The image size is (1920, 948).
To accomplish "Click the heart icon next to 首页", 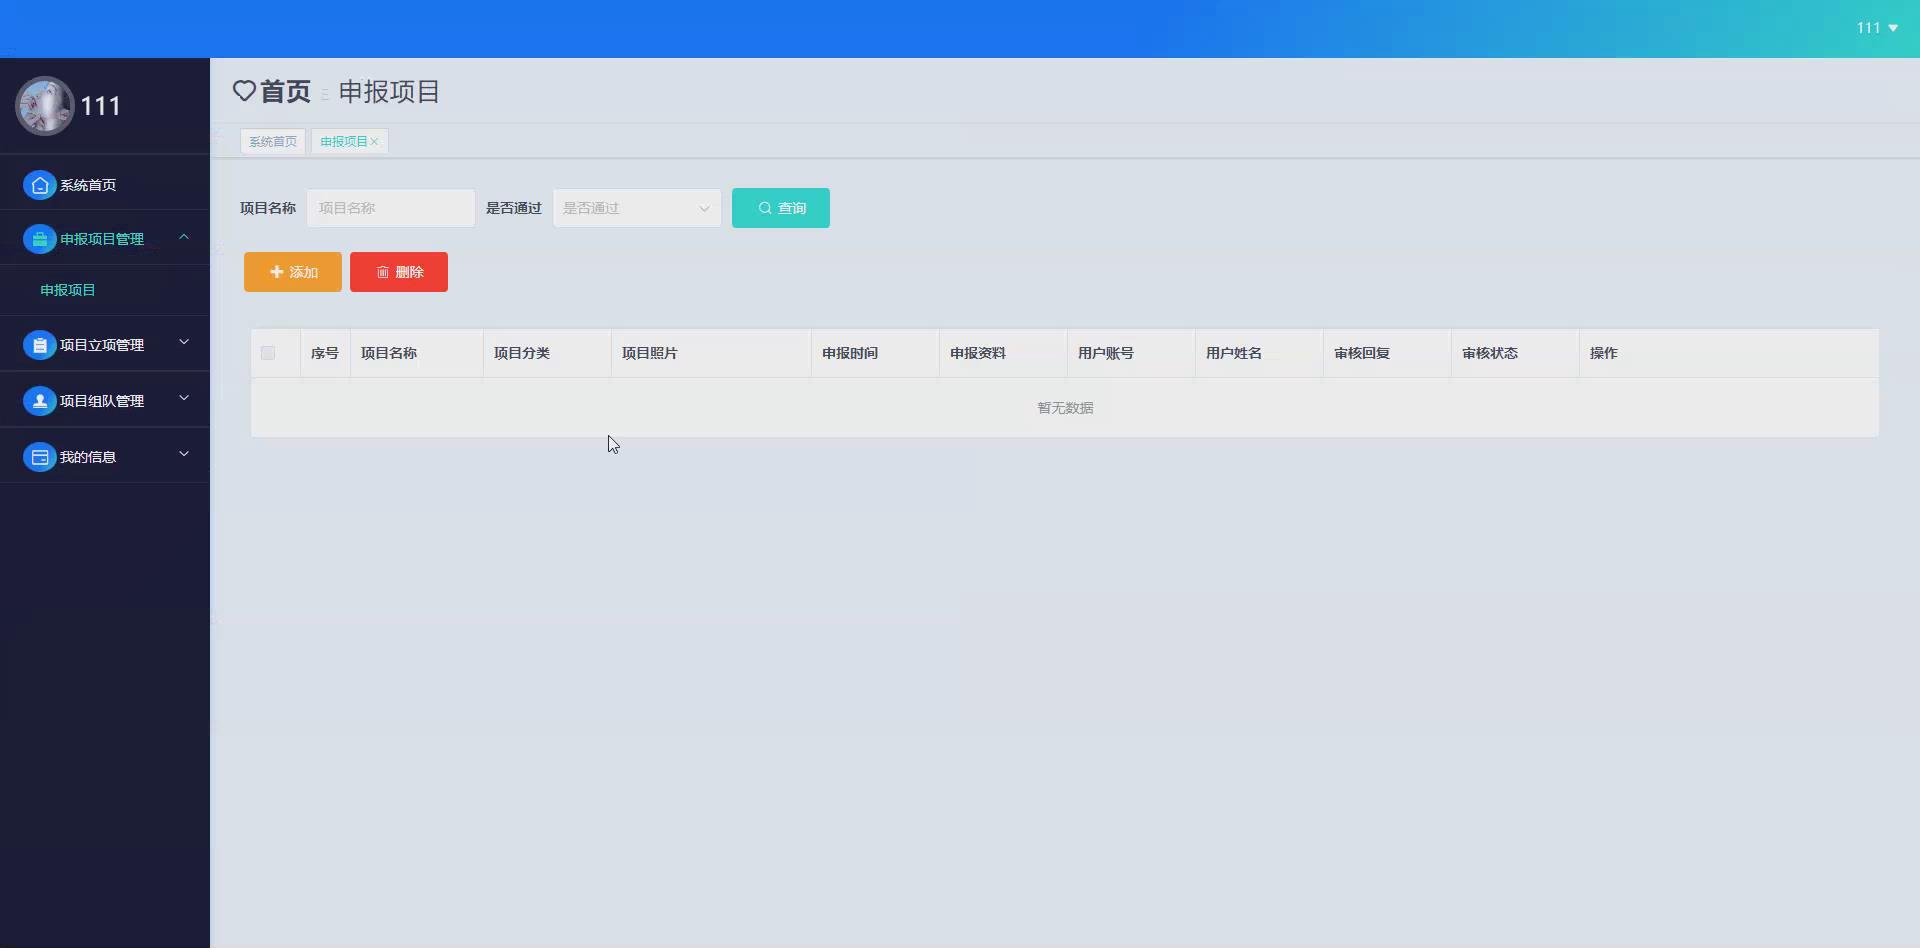I will click(x=244, y=91).
